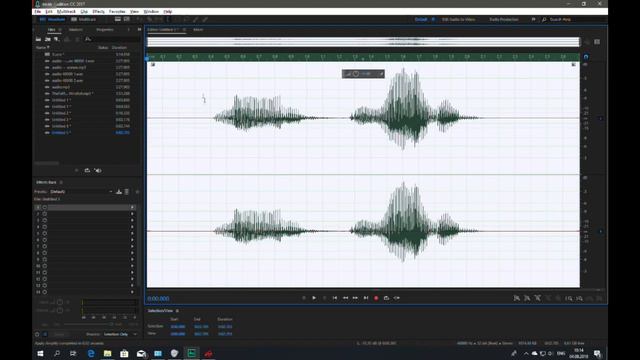The height and width of the screenshot is (360, 640).
Task: Sort files by Name column header
Action: click(x=42, y=47)
